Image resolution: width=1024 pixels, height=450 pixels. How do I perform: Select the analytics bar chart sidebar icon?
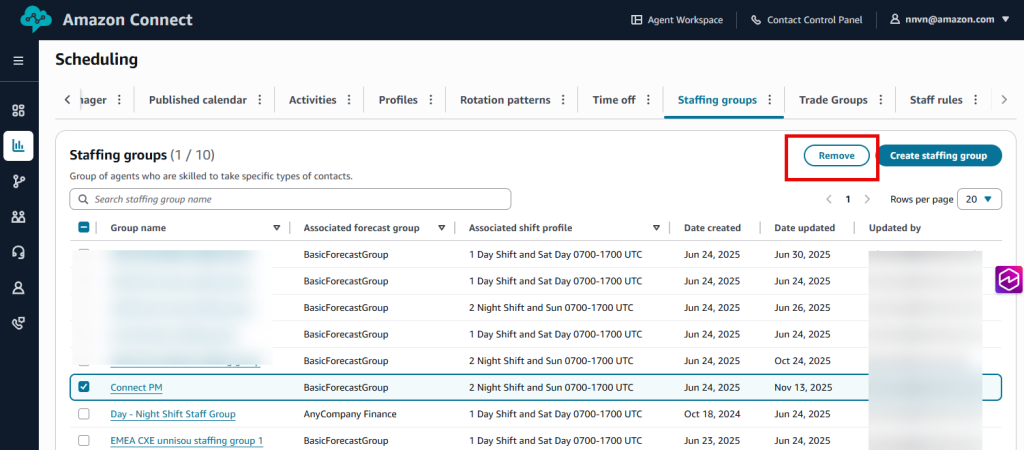coord(18,146)
